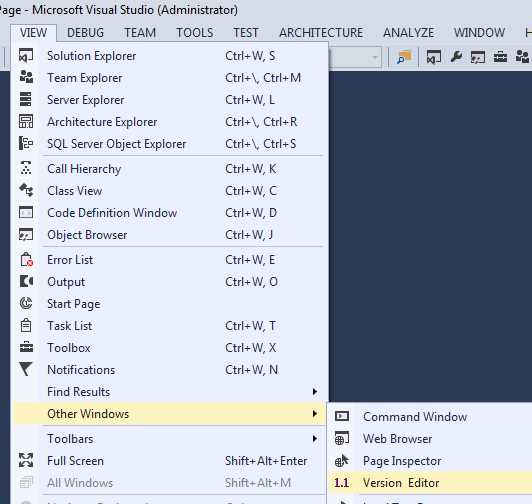532x504 pixels.
Task: Click the Ctrl+W, E shortcut text
Action: pos(250,260)
